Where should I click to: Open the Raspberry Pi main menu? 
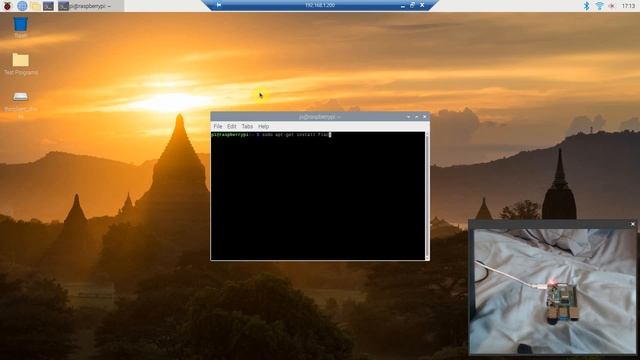click(7, 6)
